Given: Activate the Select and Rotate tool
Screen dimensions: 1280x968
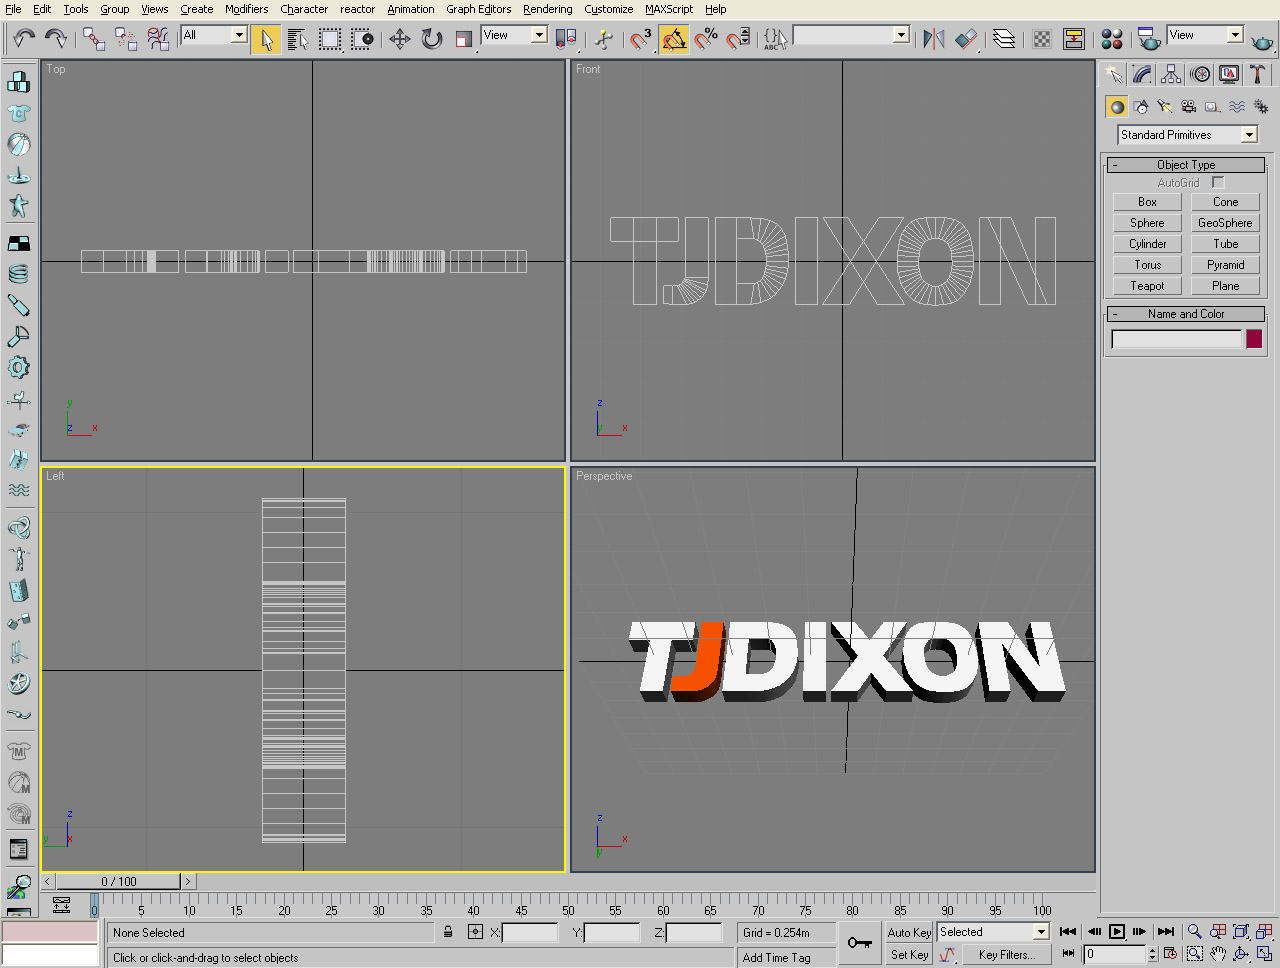Looking at the screenshot, I should [x=430, y=38].
